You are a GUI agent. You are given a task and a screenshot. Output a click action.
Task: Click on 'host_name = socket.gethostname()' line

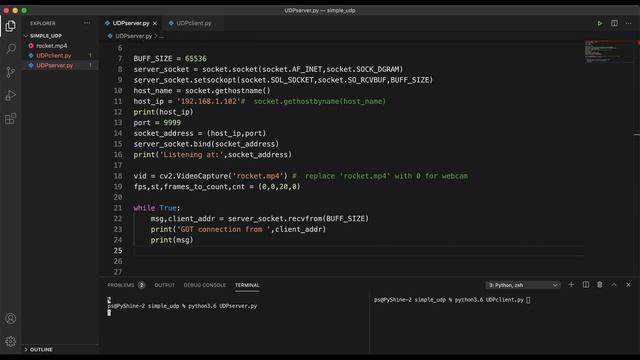[202, 91]
